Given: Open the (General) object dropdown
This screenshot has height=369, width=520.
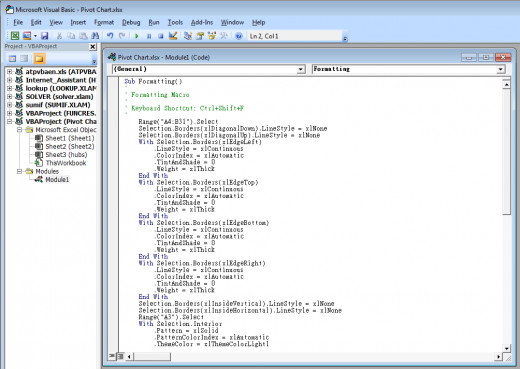Looking at the screenshot, I should [301, 69].
